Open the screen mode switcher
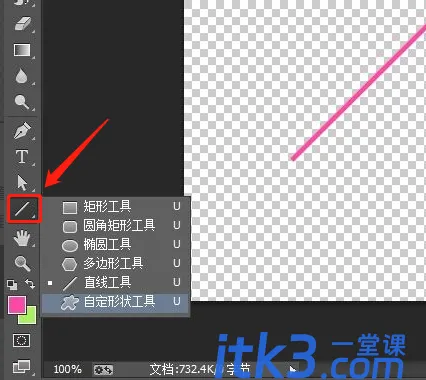Screen dimensions: 426x380 pos(22,366)
